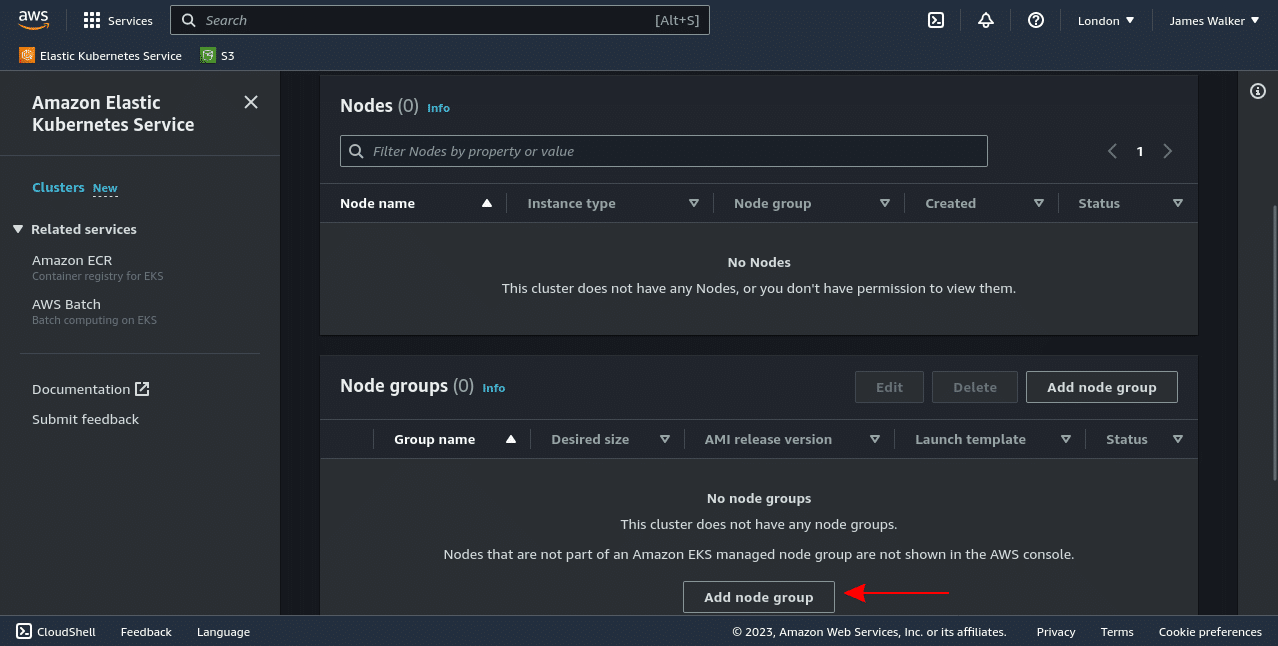This screenshot has width=1278, height=646.
Task: Open the Documentation external link
Action: 90,389
